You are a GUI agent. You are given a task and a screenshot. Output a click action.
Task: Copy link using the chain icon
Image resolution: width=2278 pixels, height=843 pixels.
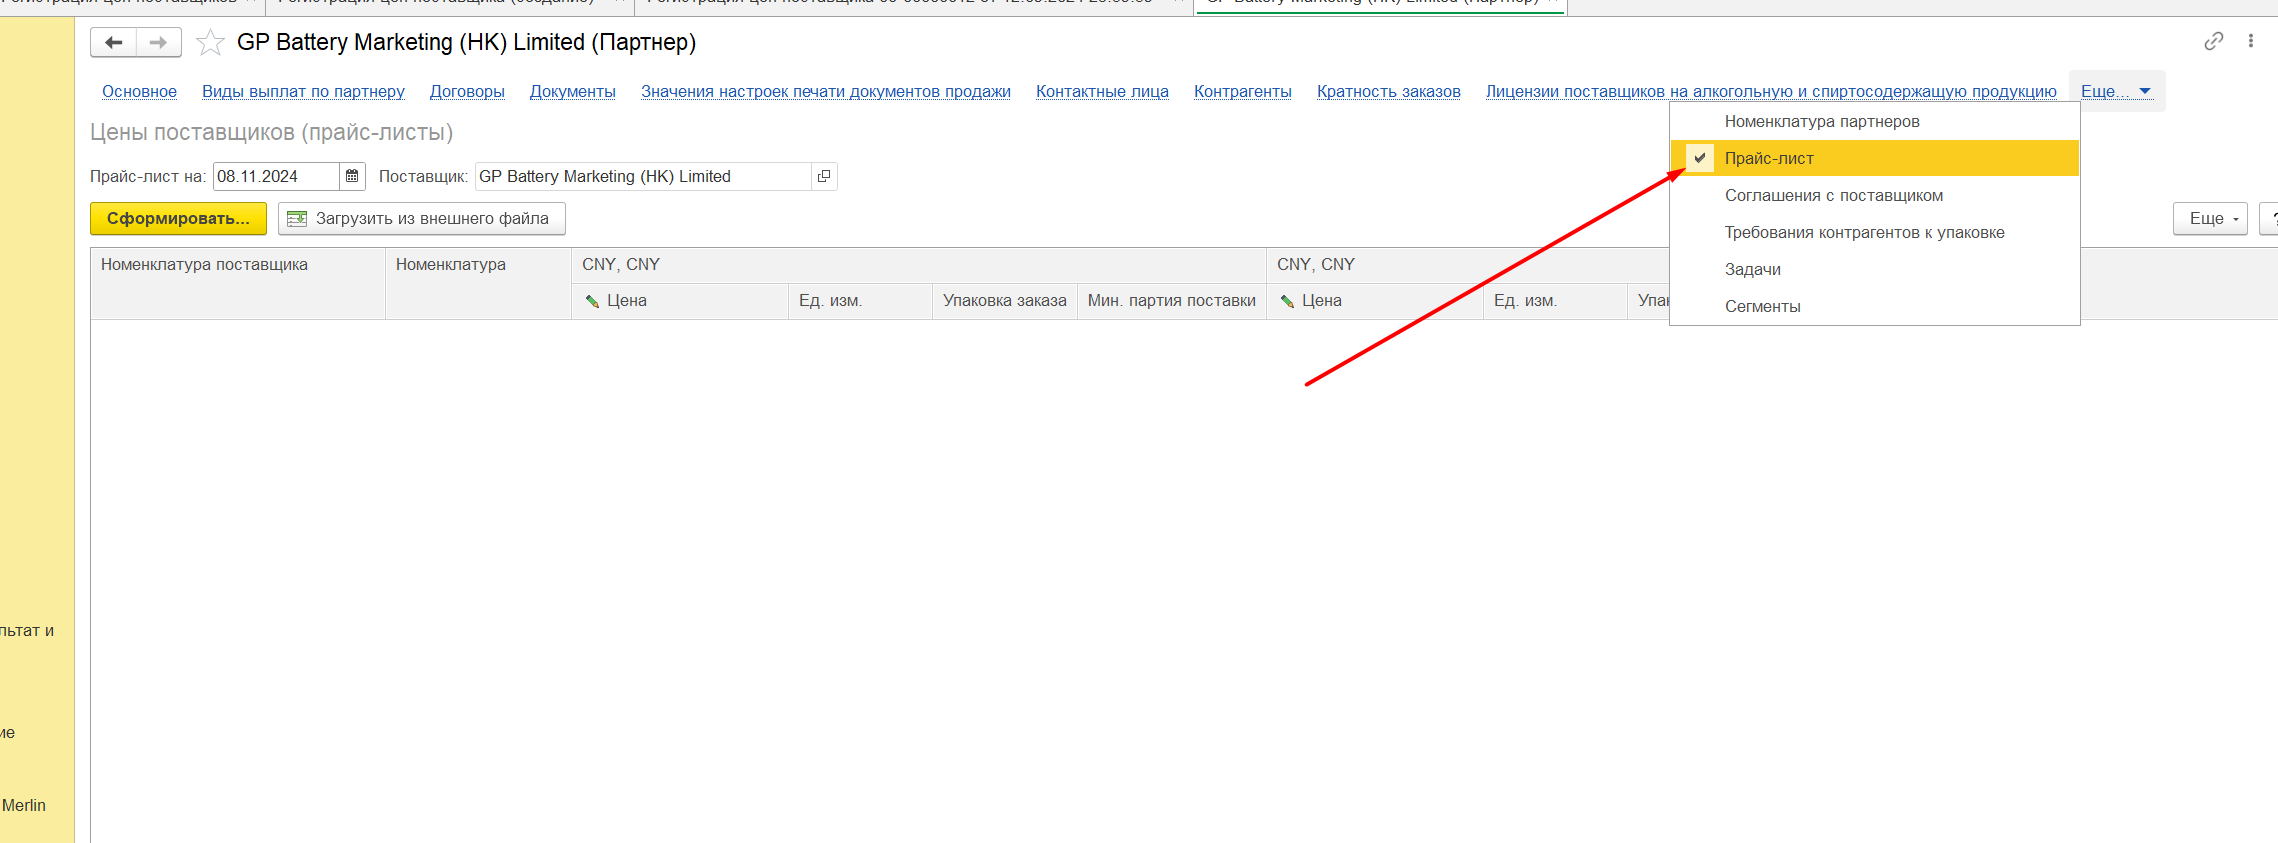tap(2213, 41)
